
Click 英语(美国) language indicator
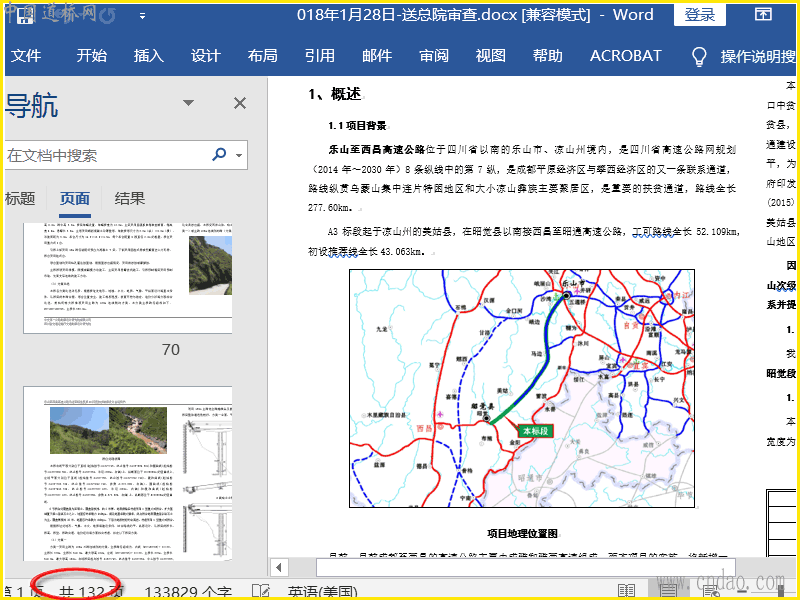tap(323, 591)
